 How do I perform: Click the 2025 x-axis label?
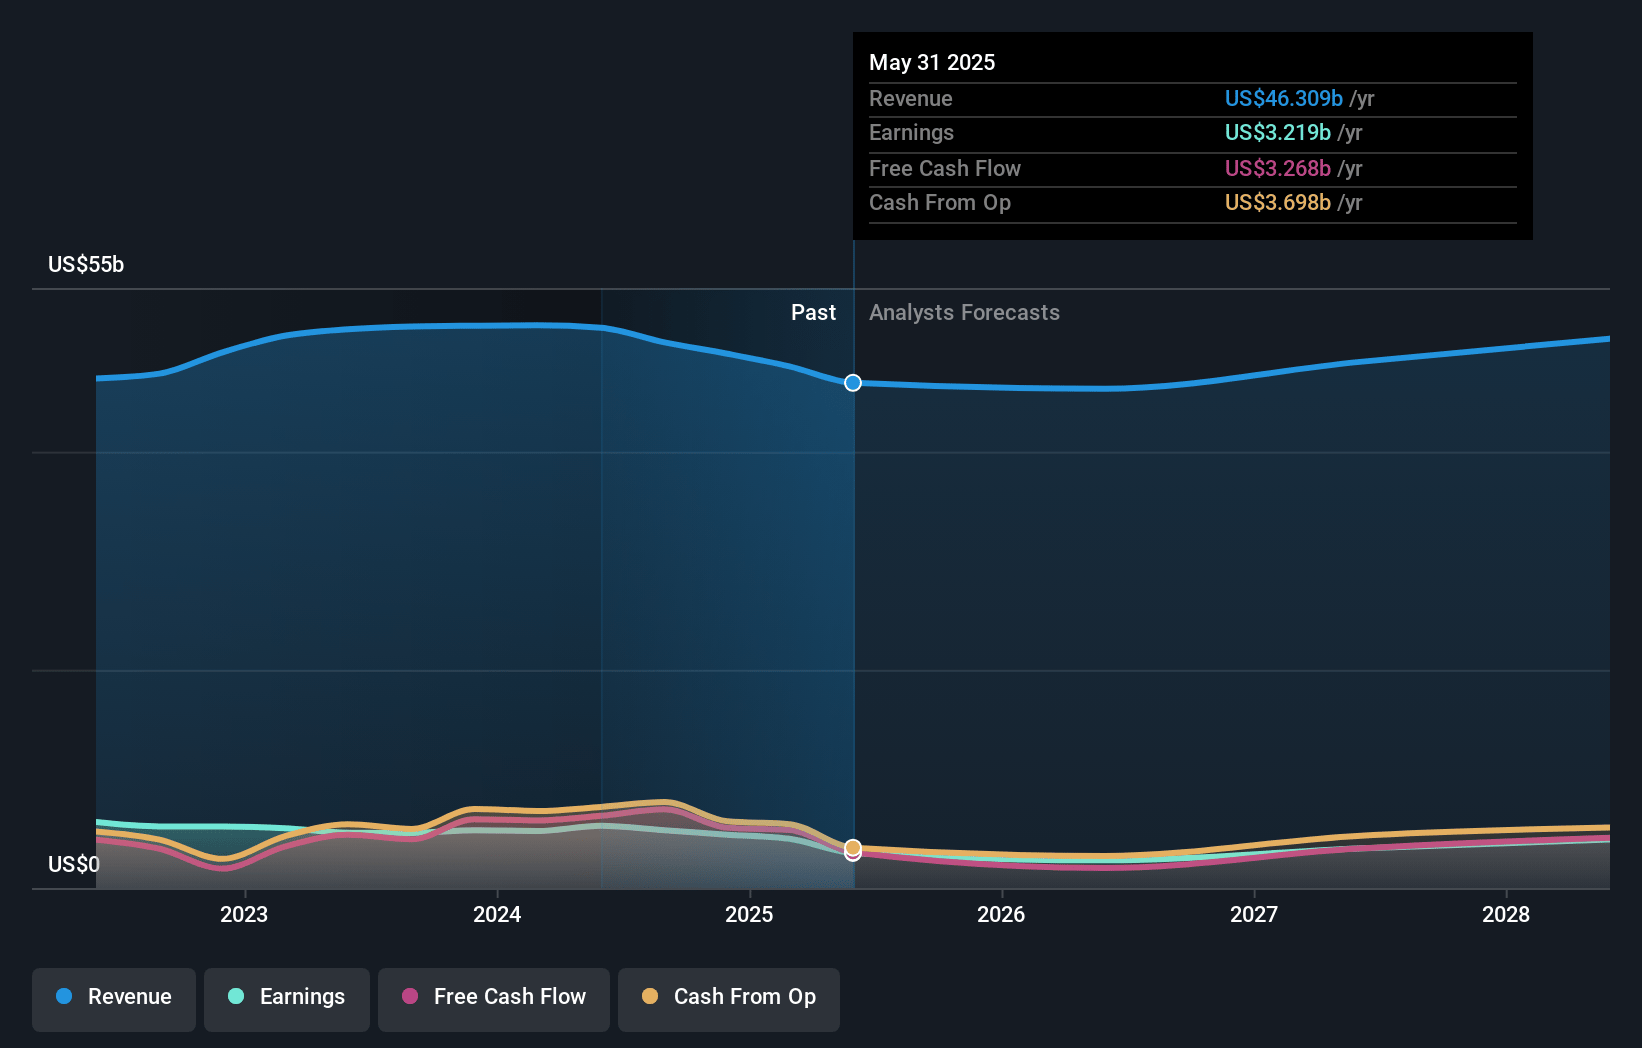pyautogui.click(x=749, y=915)
